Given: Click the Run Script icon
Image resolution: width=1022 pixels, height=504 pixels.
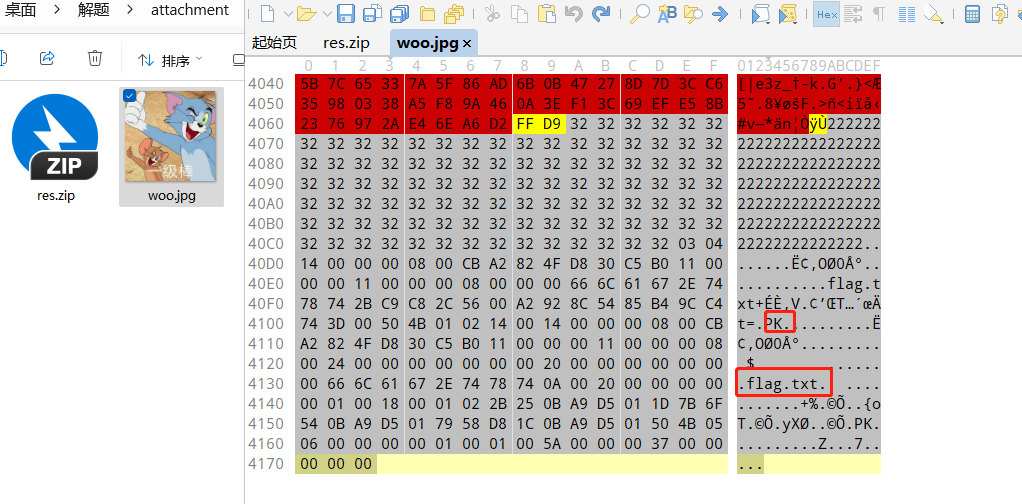Looking at the screenshot, I should 761,14.
